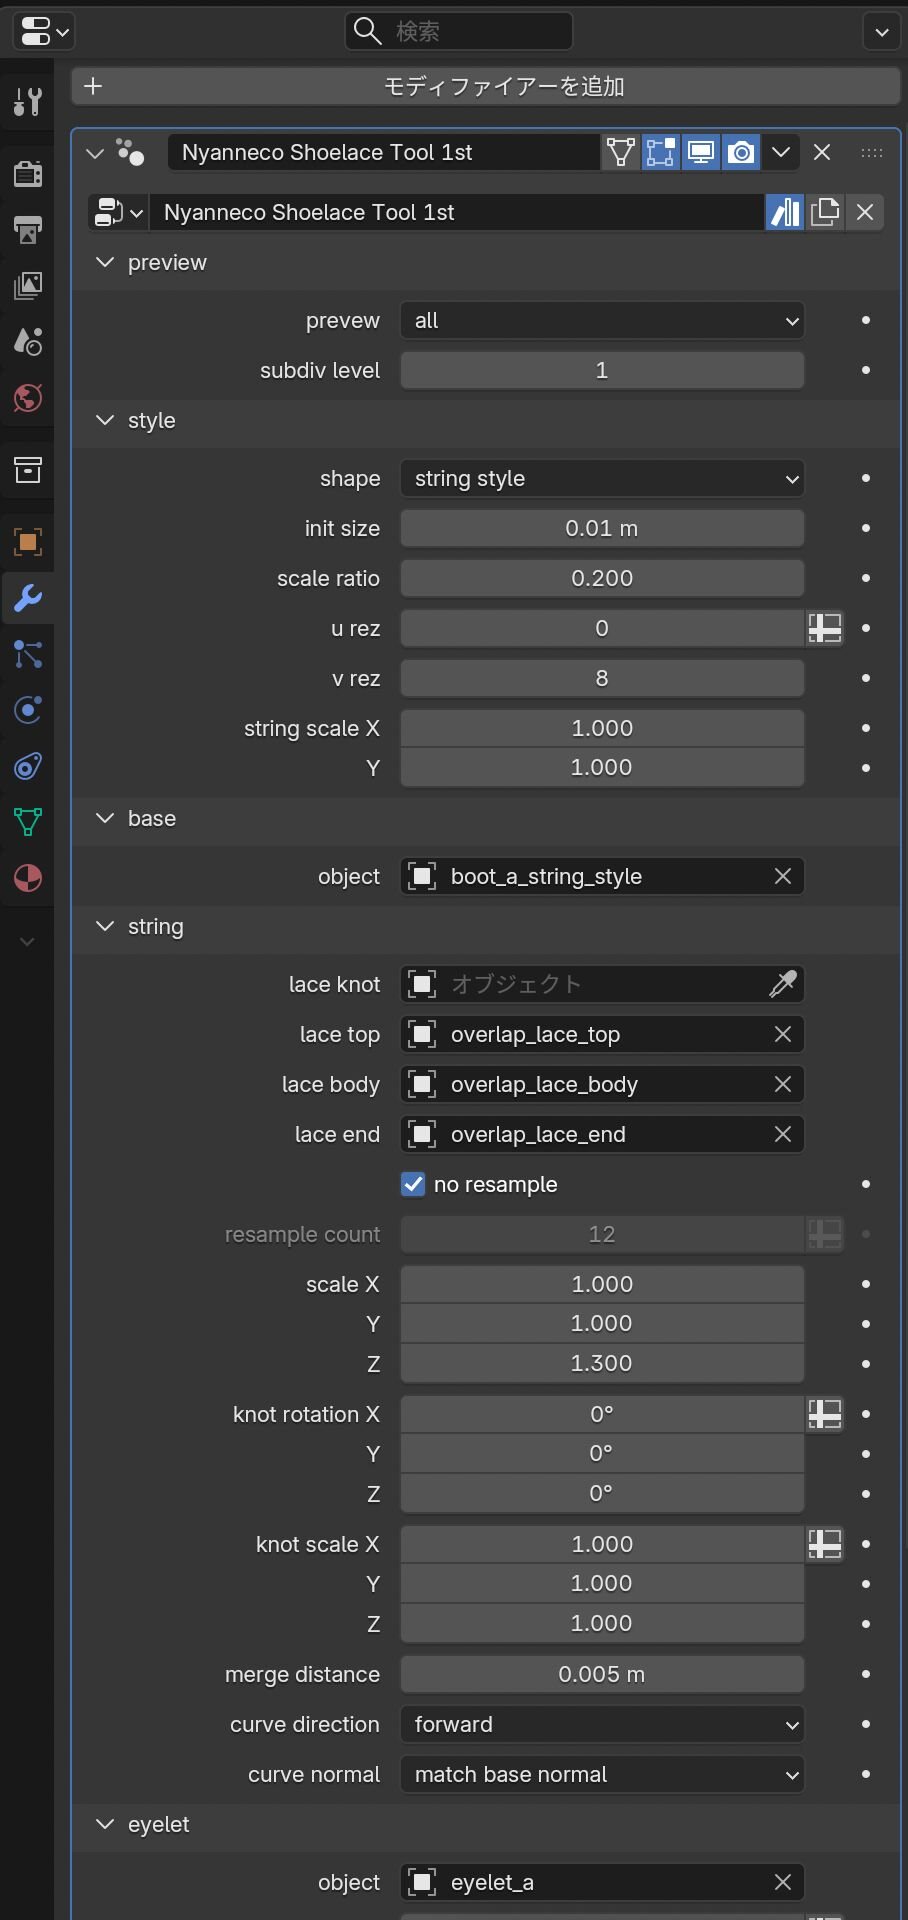The height and width of the screenshot is (1920, 908).
Task: Open the Scene properties tab
Action: pos(27,342)
